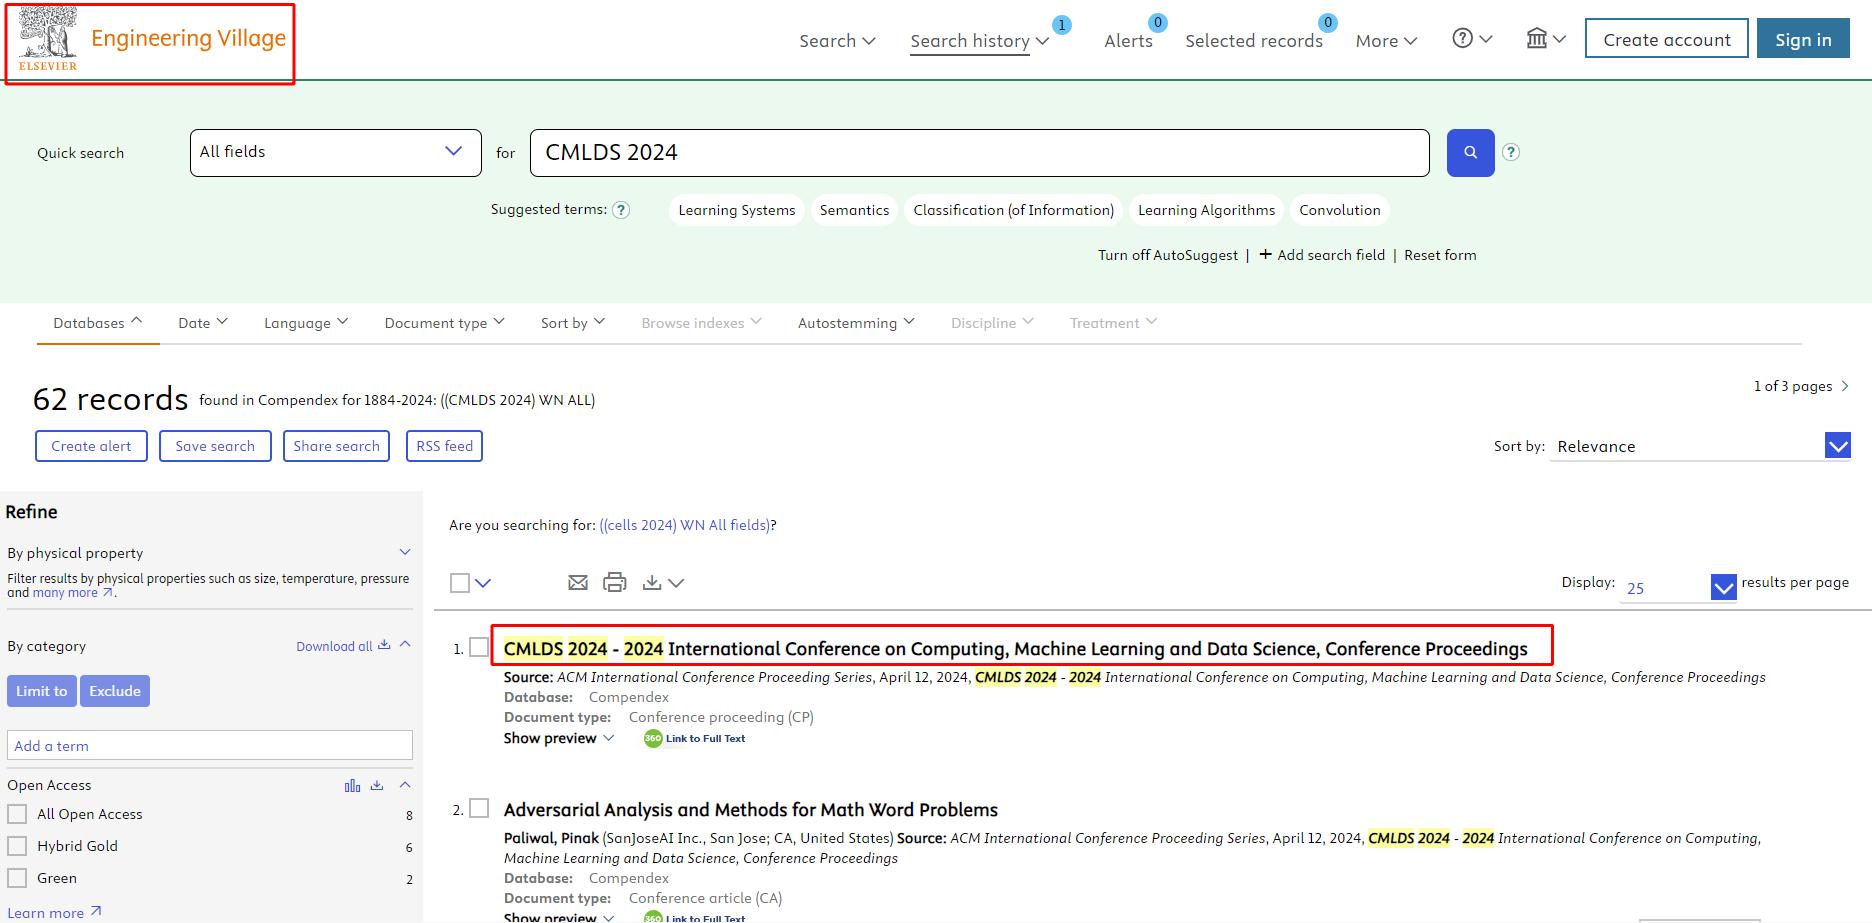Open the help question mark menu in header
The height and width of the screenshot is (923, 1872).
1472,39
